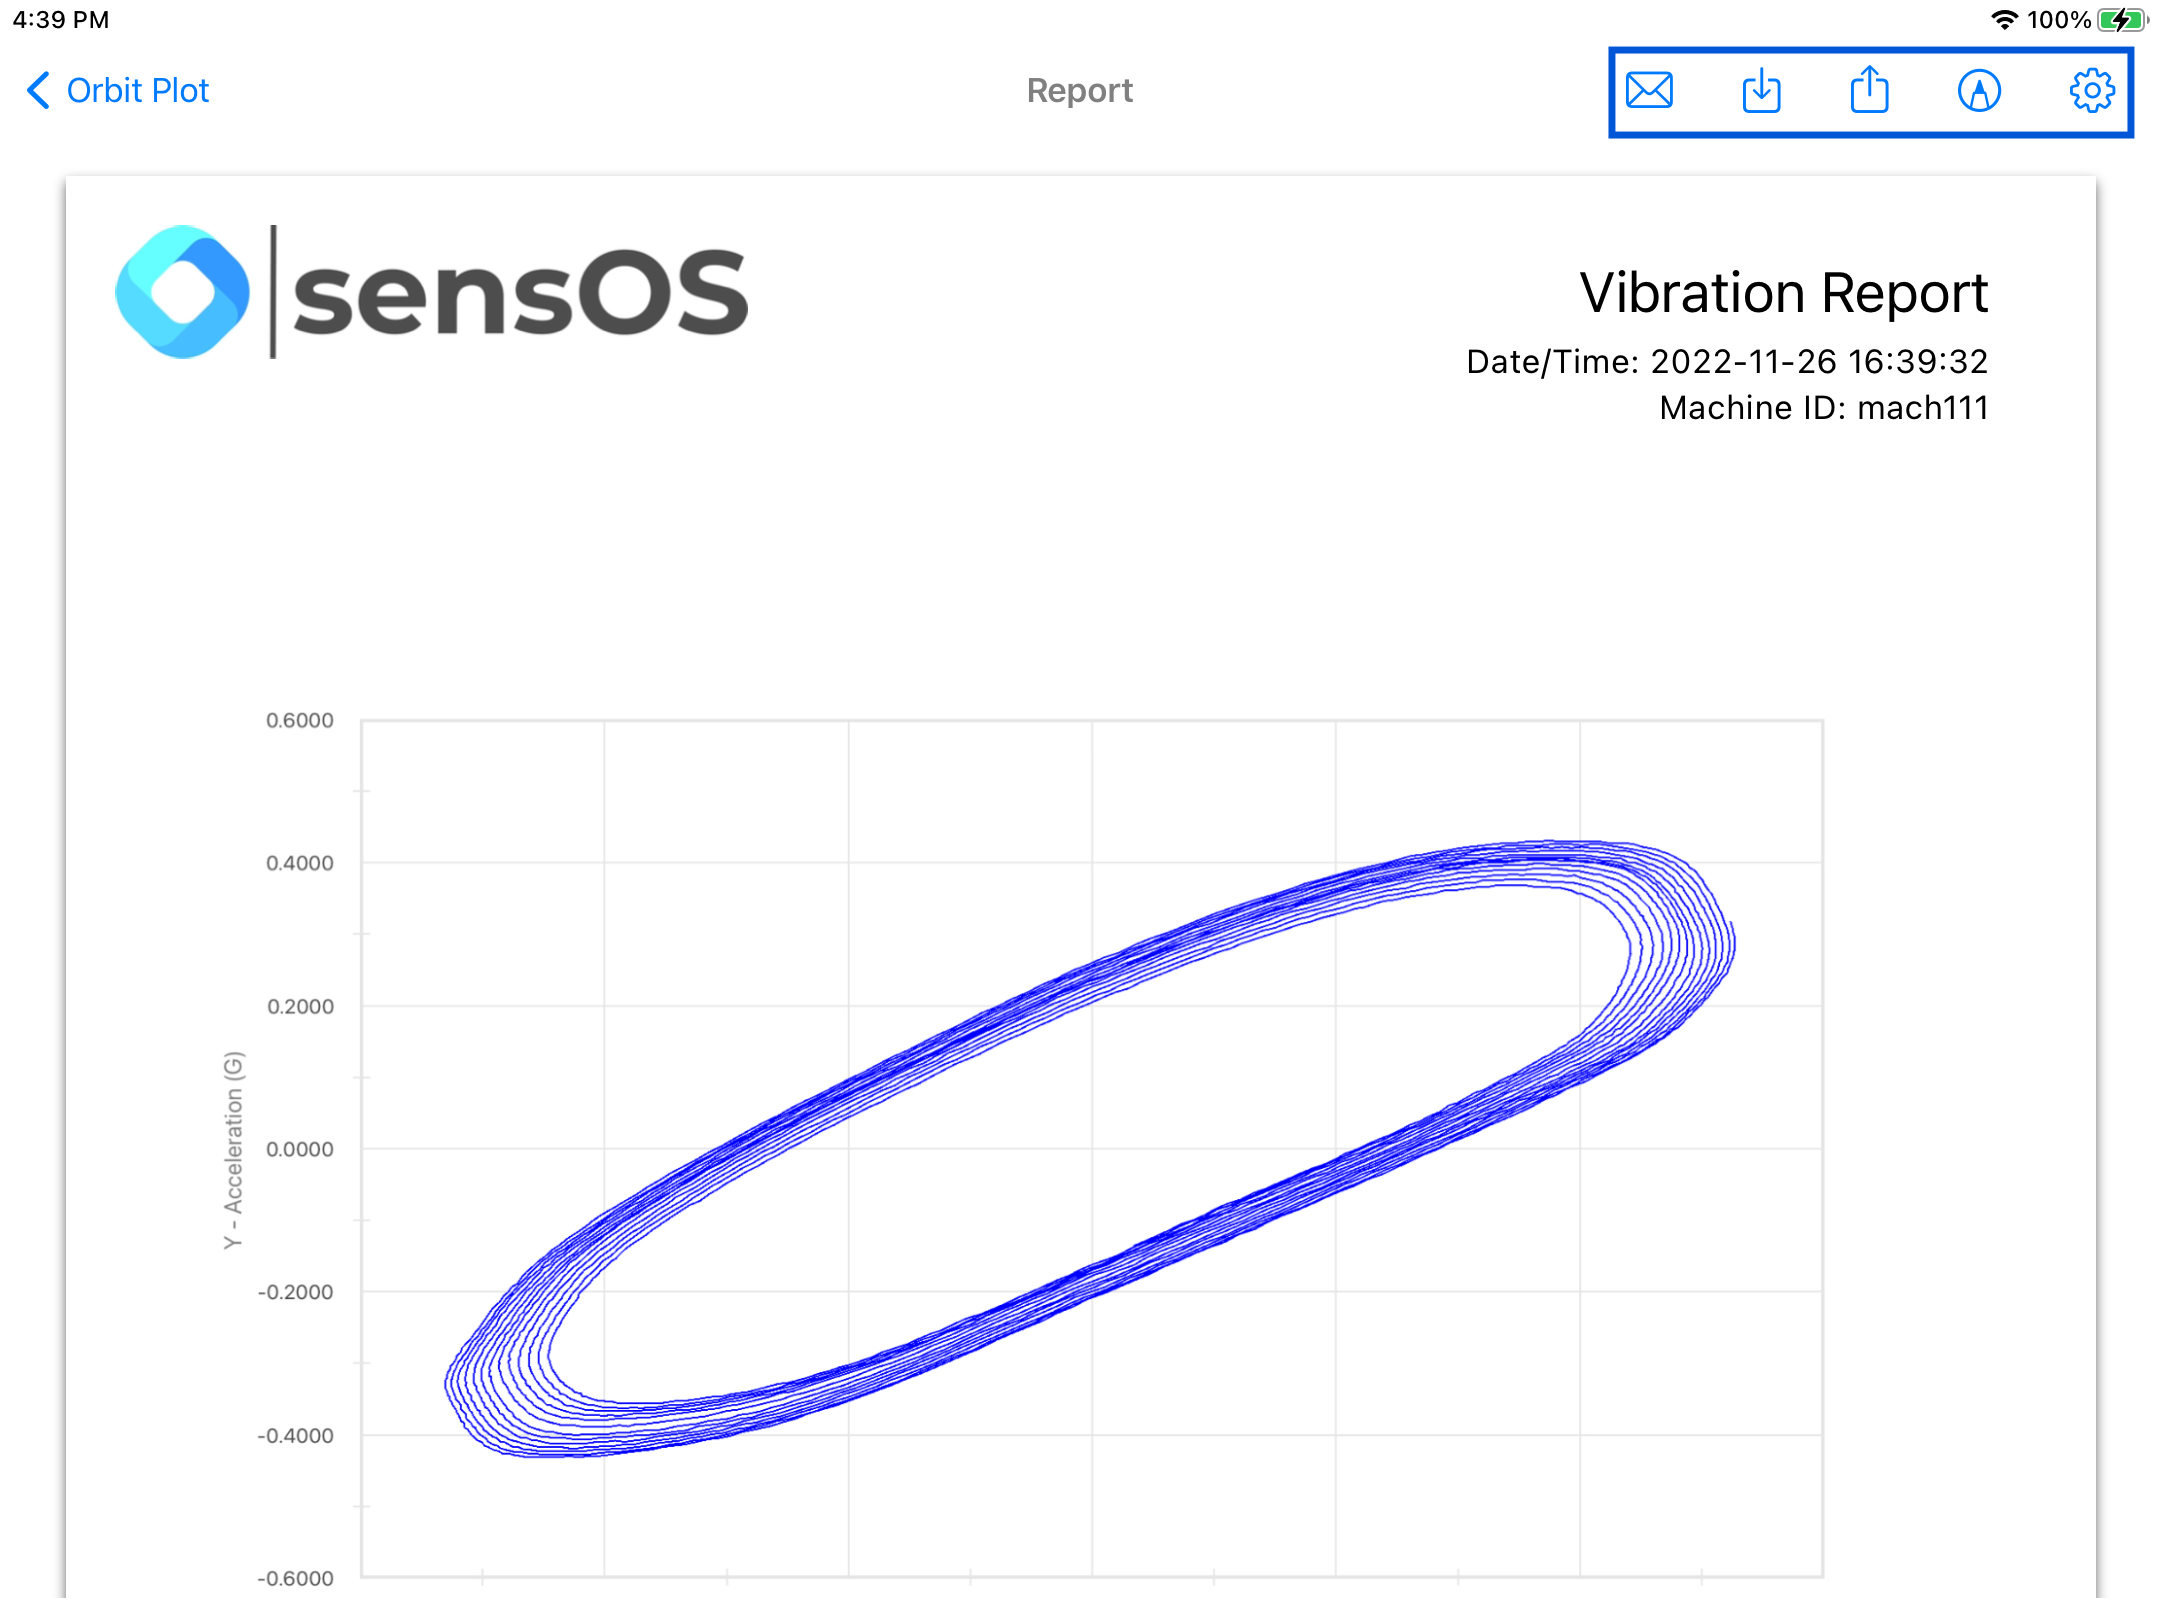2160x1620 pixels.
Task: Tap the 0.0000 y-axis tick label
Action: [300, 1149]
